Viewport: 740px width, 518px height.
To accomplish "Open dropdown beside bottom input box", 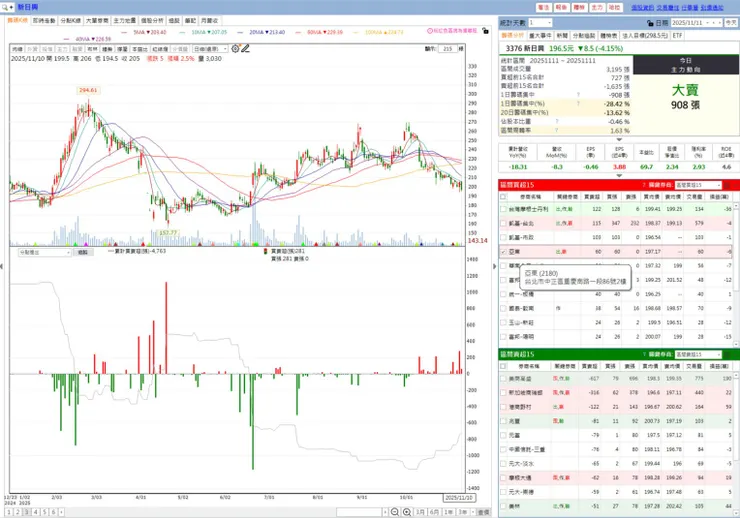I will [x=385, y=512].
